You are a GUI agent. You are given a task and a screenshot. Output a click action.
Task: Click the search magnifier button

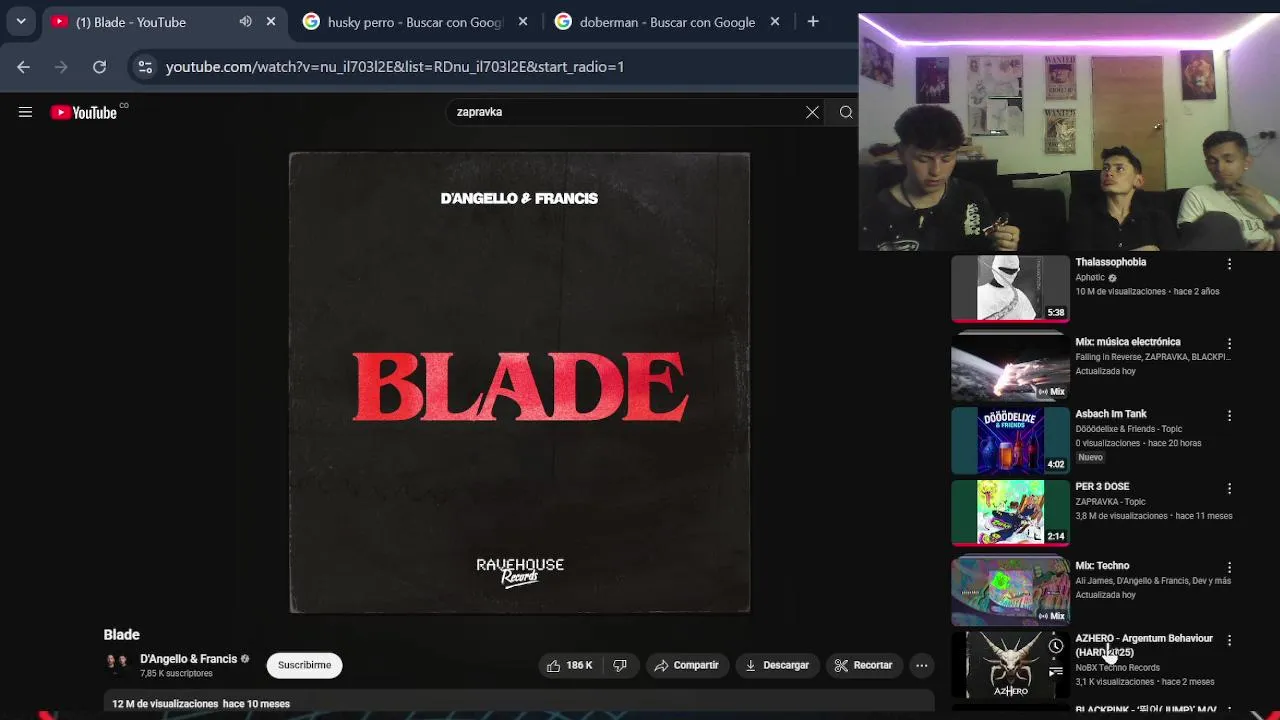click(846, 112)
